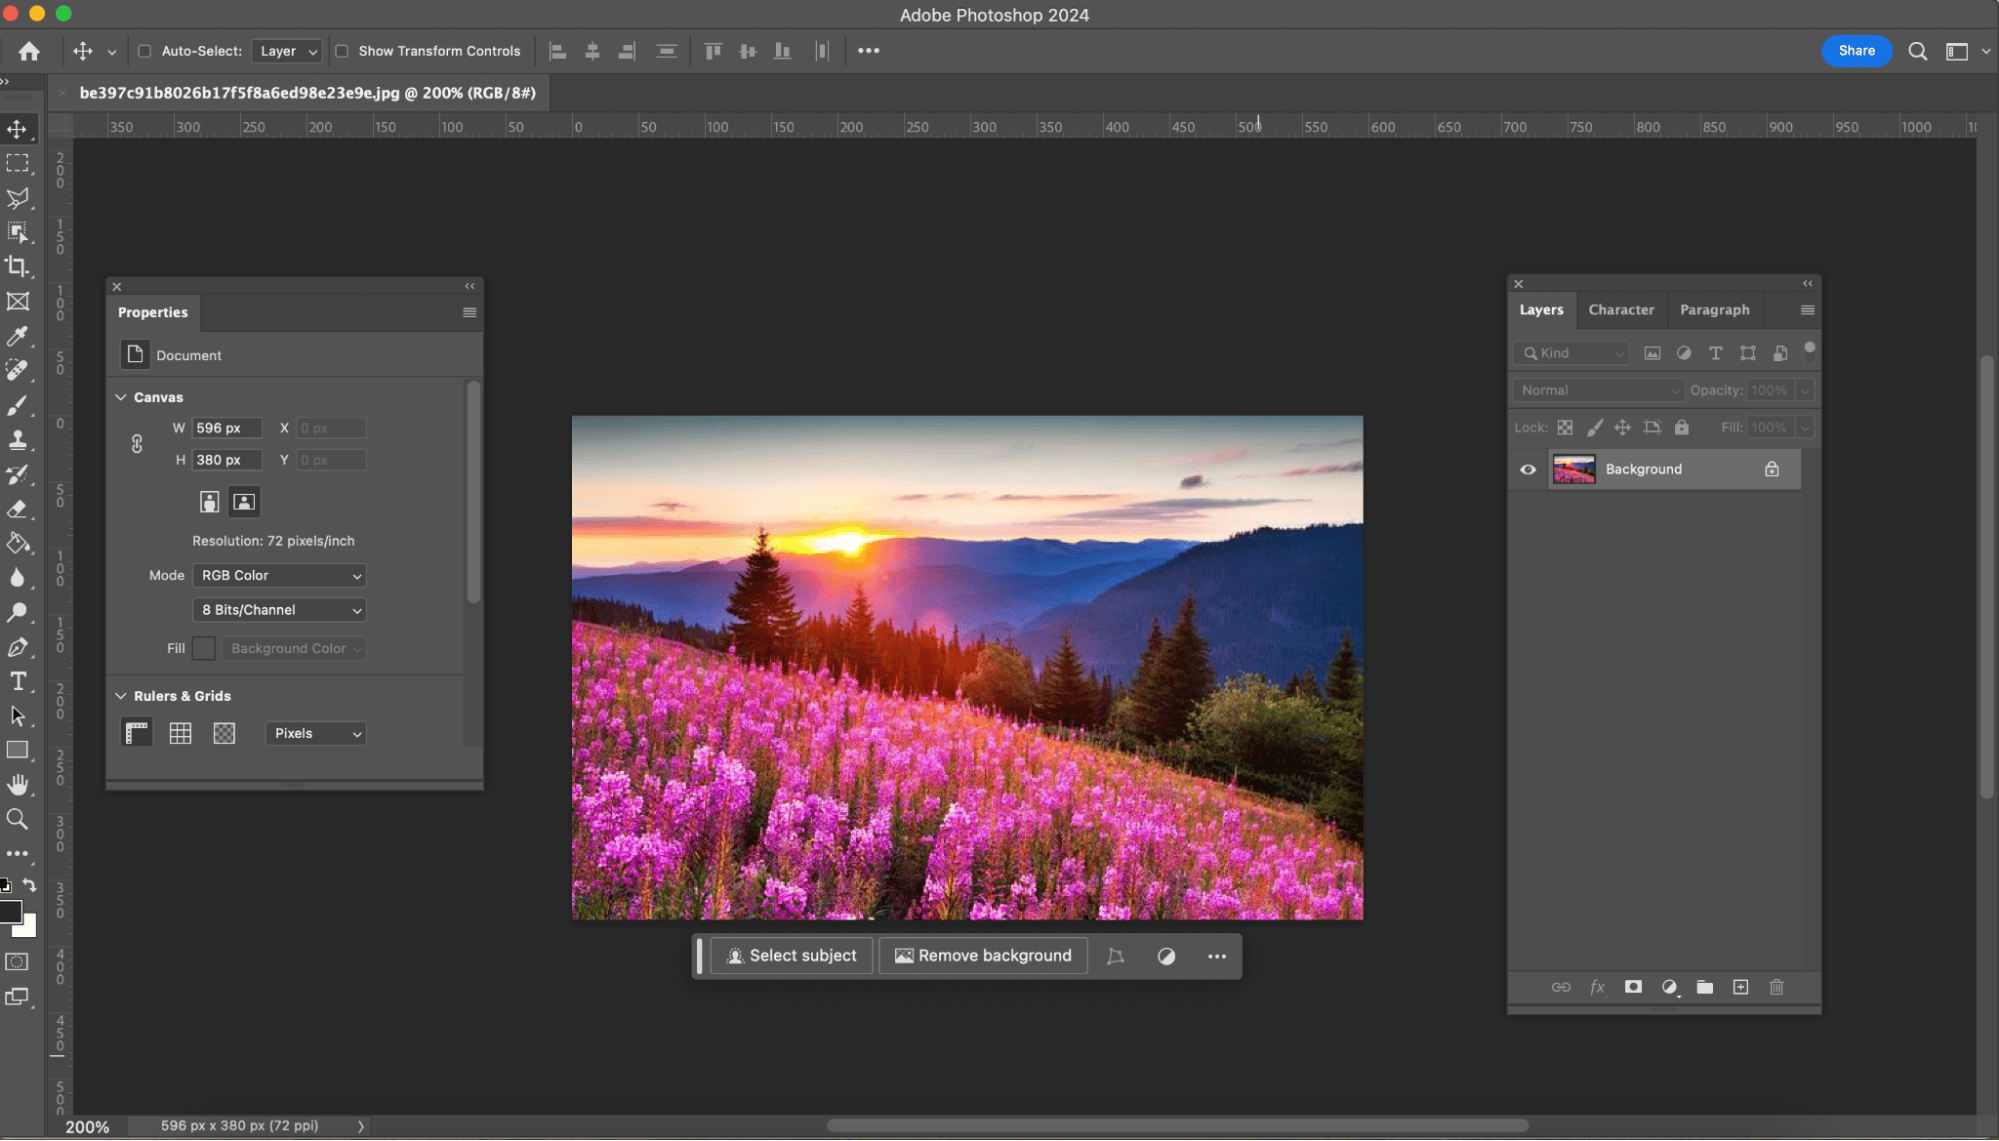Image resolution: width=1999 pixels, height=1141 pixels.
Task: Open the workspace switcher dropdown
Action: click(1966, 51)
